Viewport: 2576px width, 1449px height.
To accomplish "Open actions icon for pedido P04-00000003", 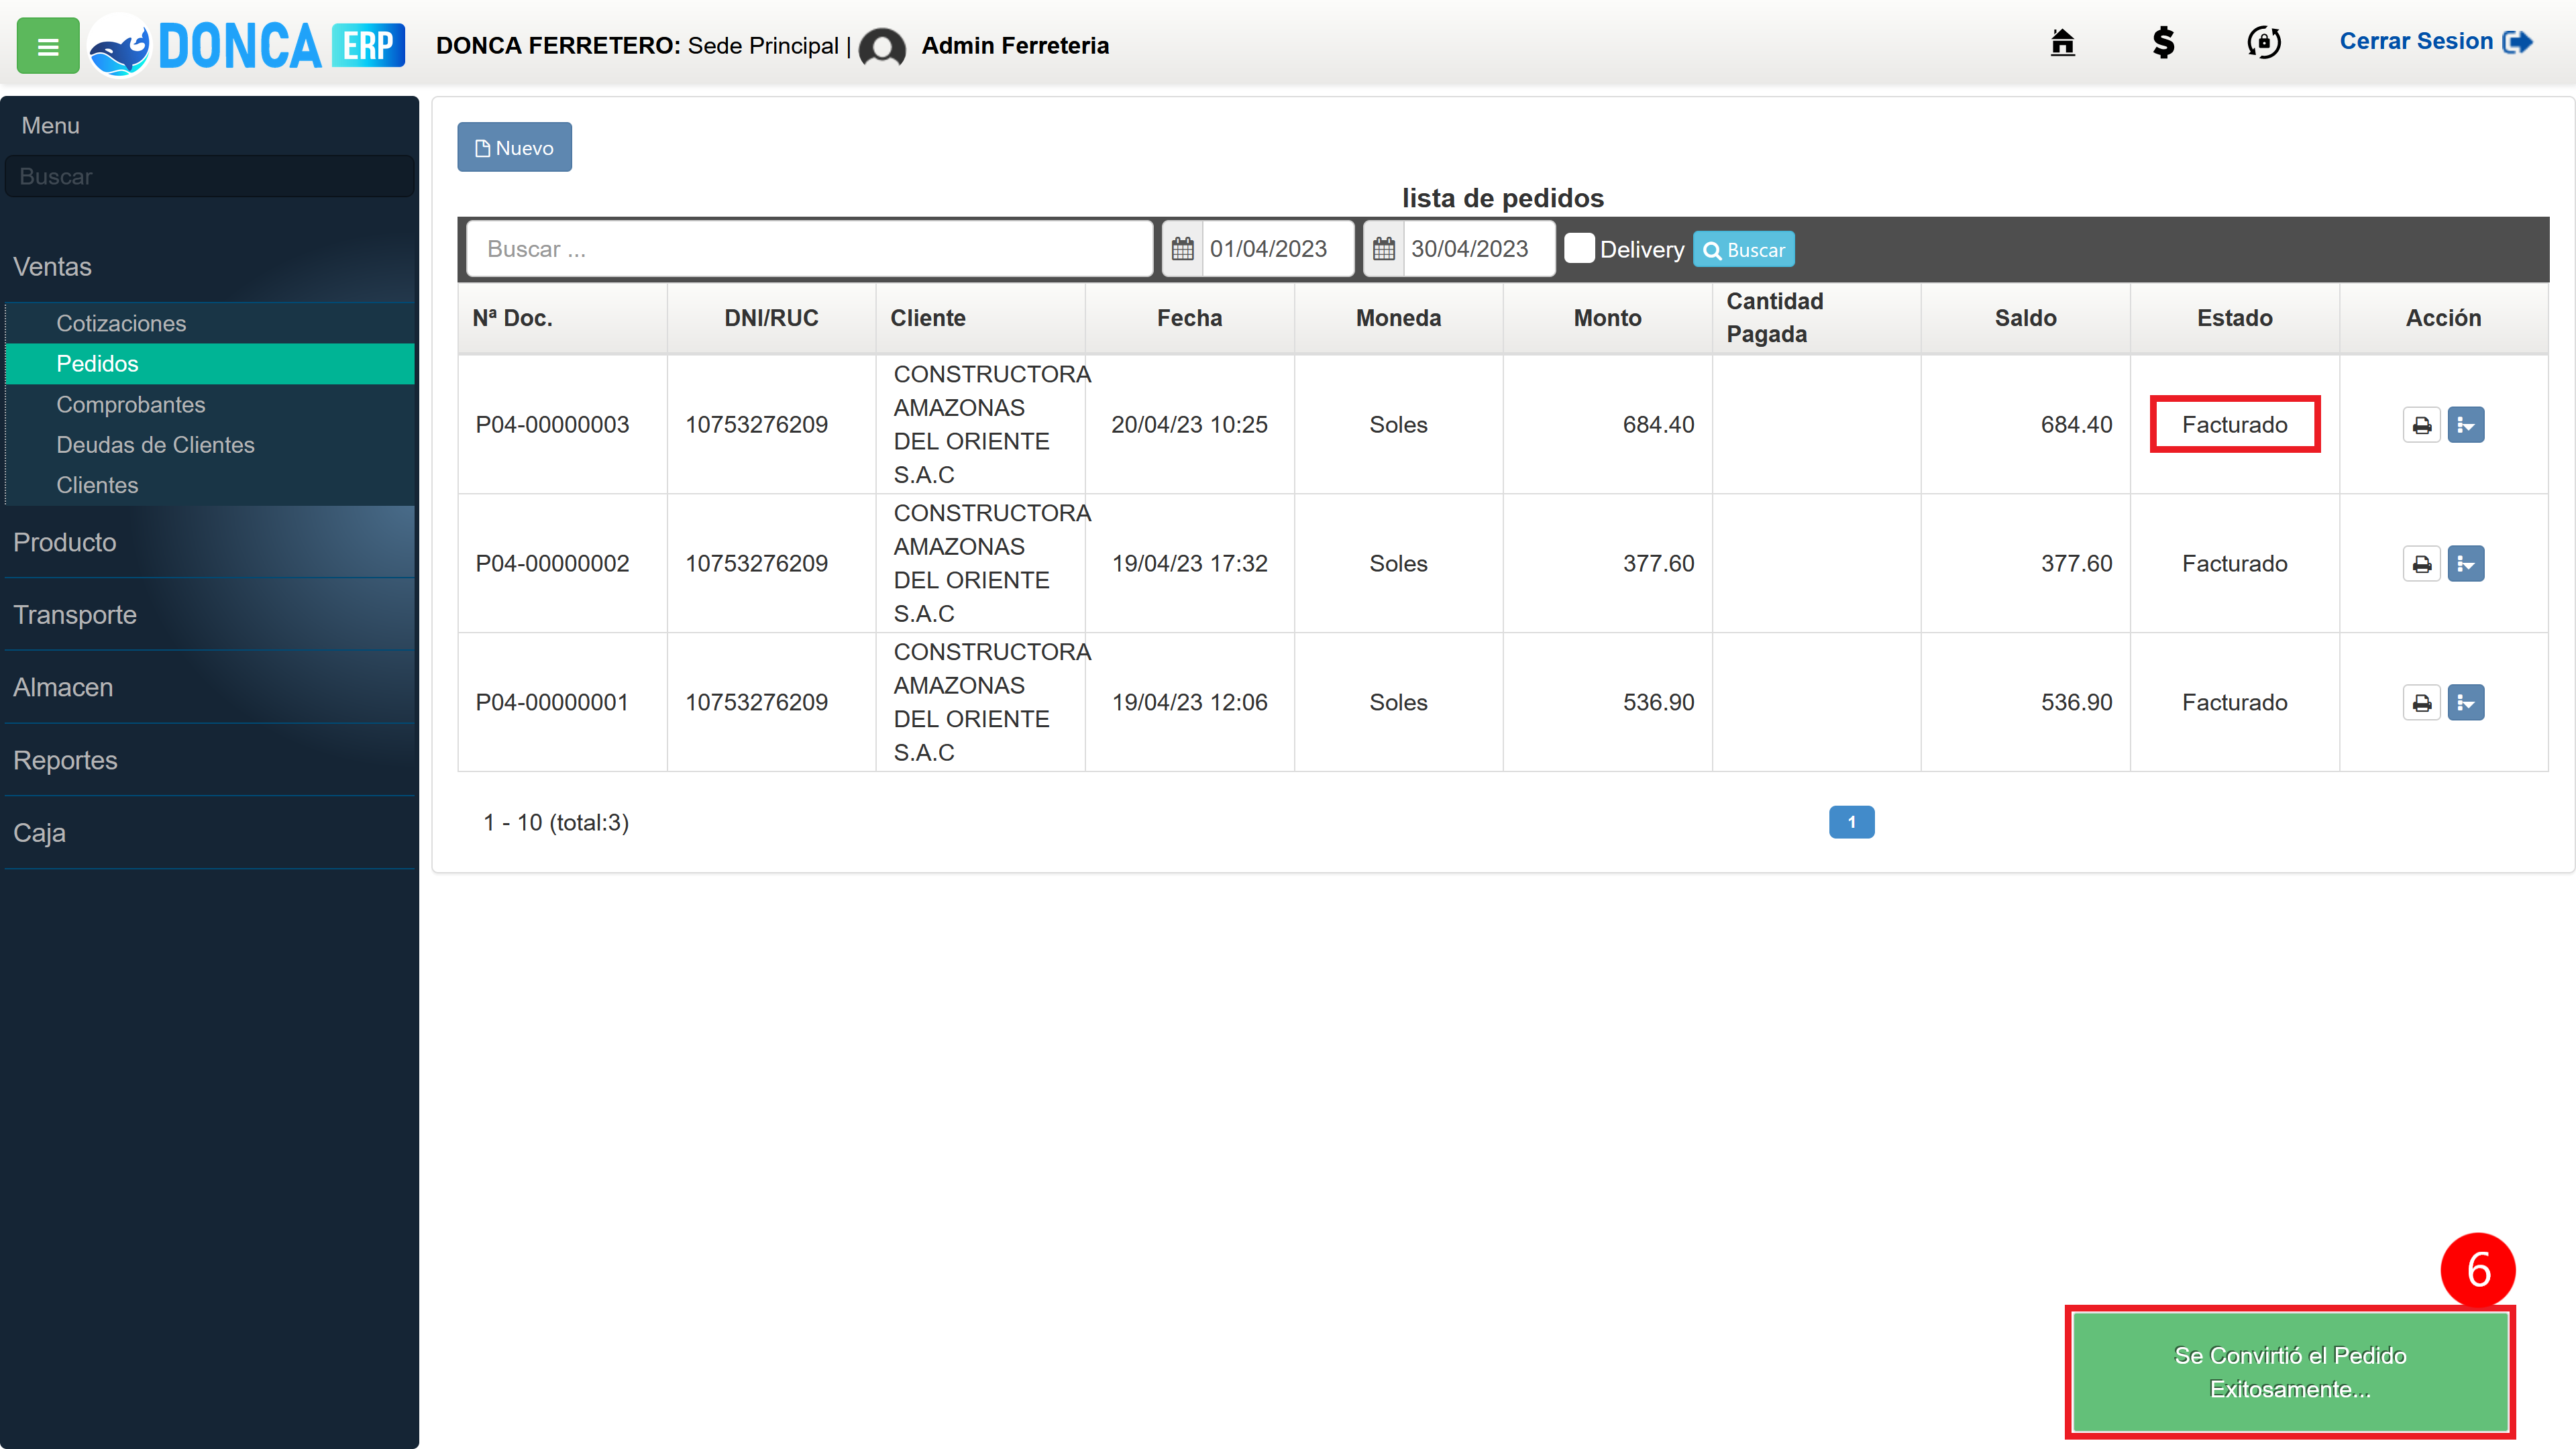I will click(2465, 425).
